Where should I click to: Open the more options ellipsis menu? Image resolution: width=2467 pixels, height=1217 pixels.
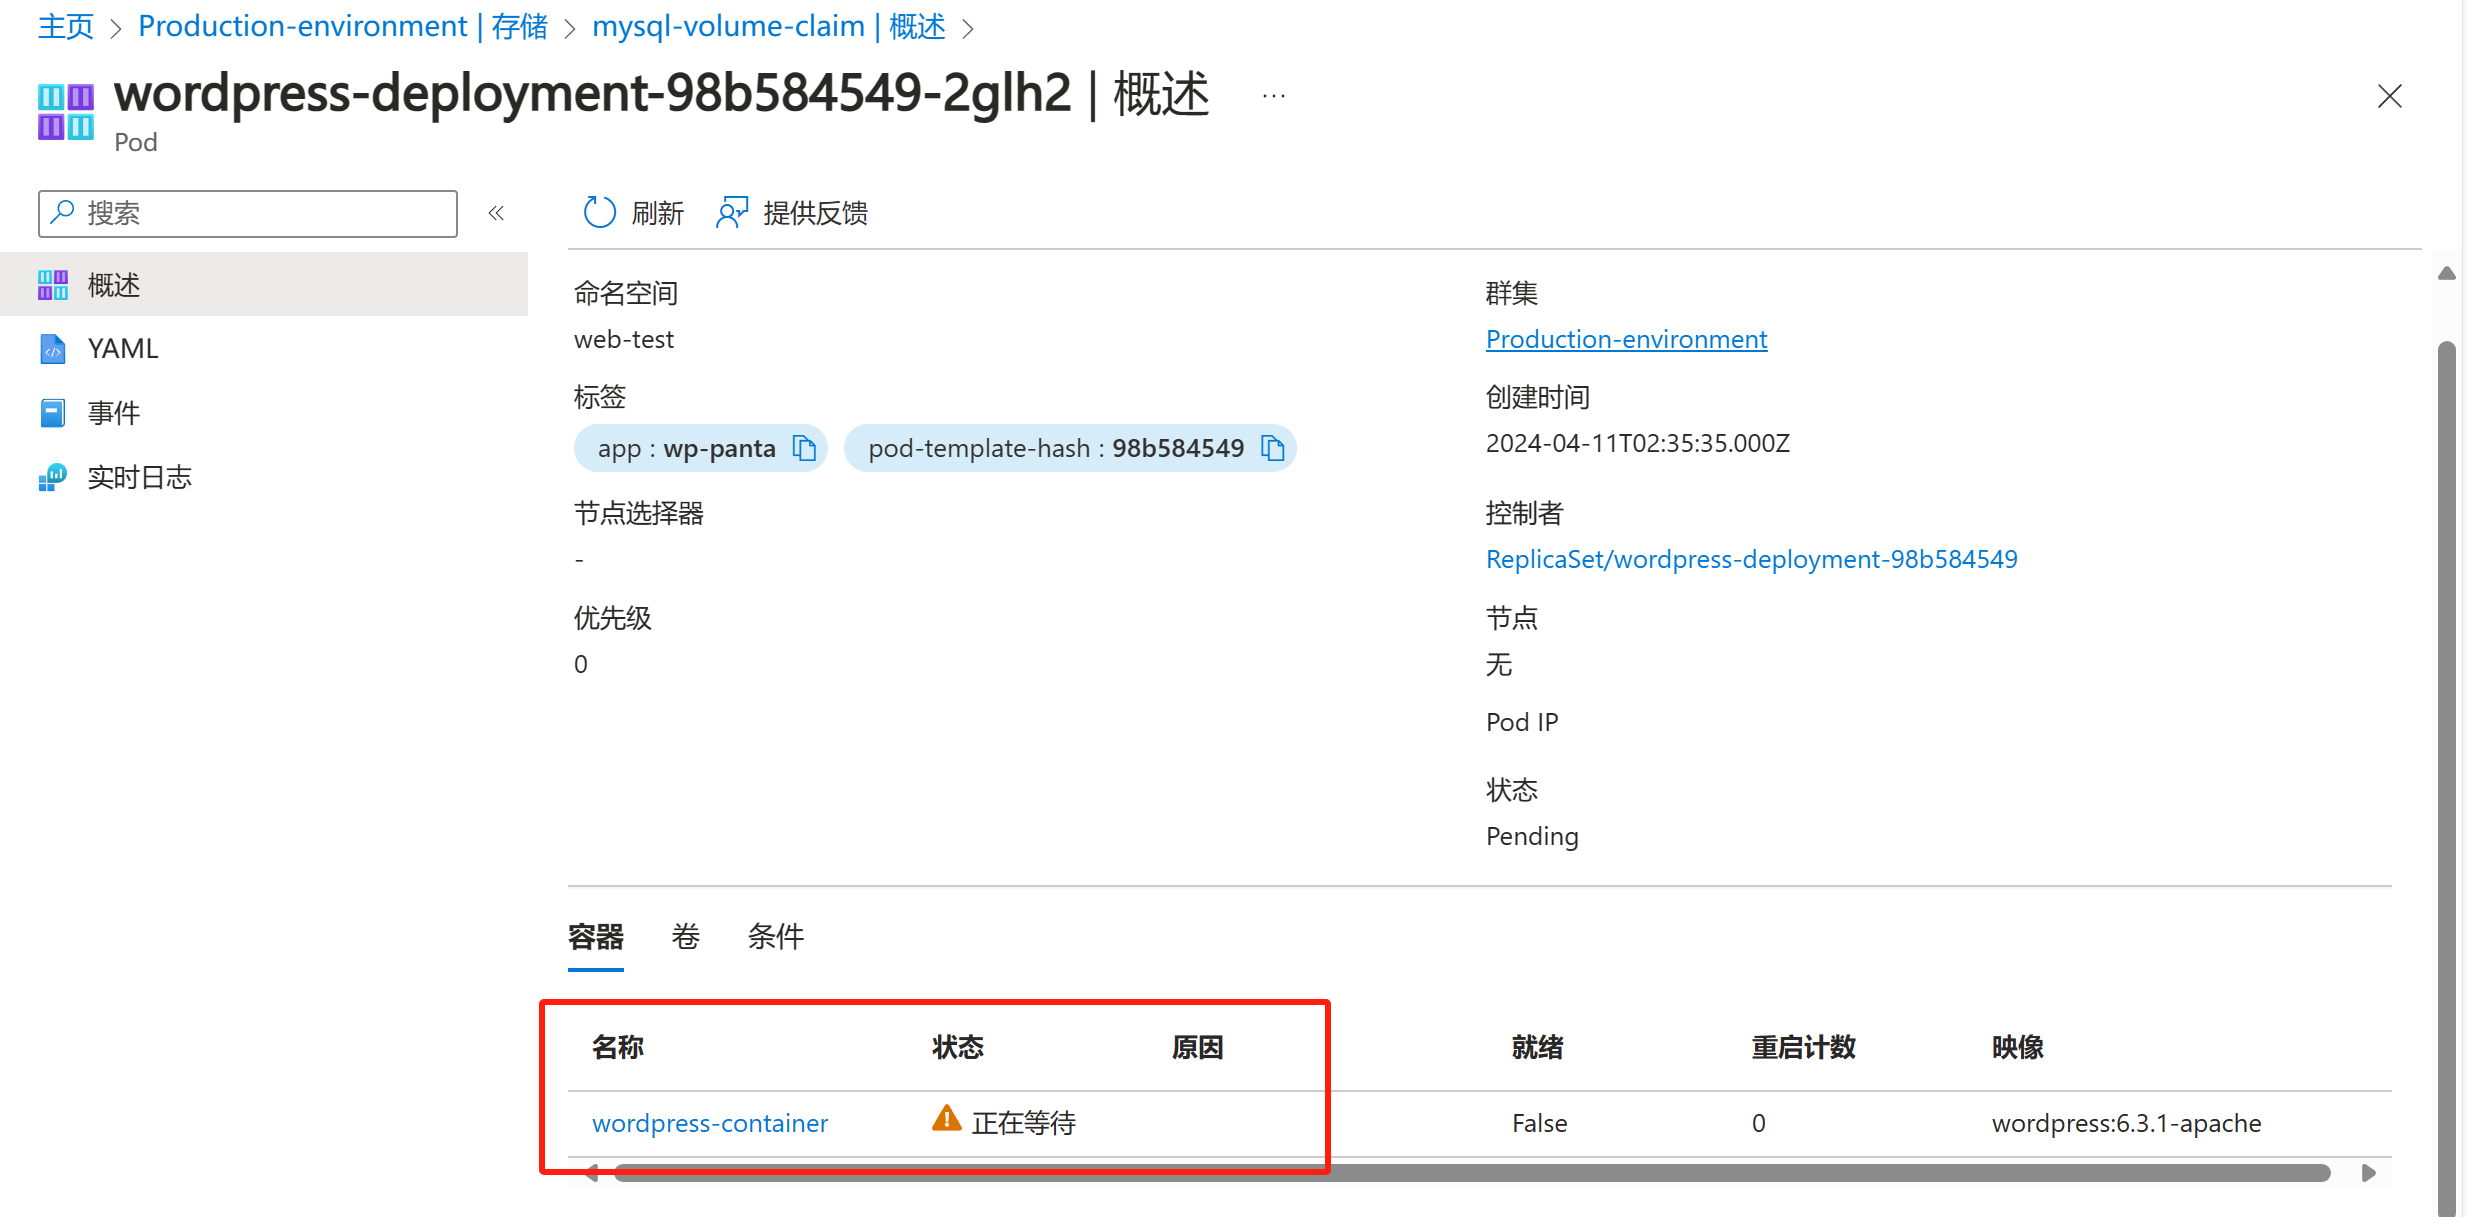[1273, 96]
